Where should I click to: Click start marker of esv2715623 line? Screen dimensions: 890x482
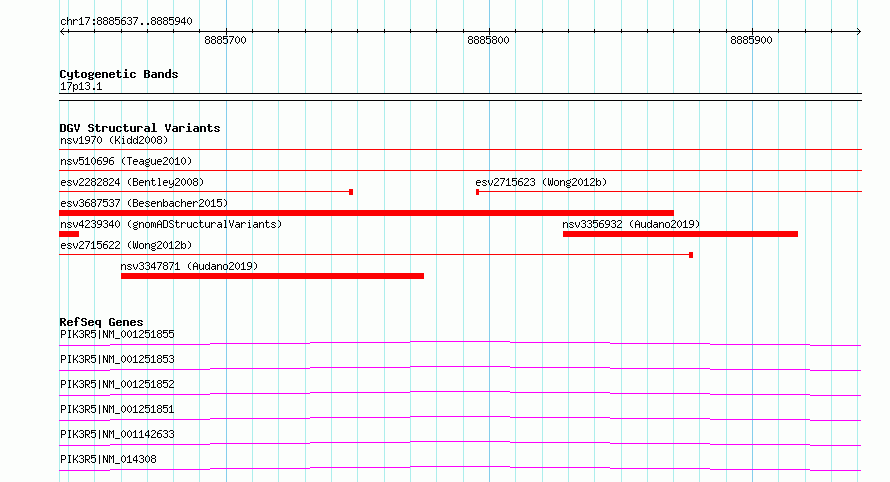tap(477, 192)
